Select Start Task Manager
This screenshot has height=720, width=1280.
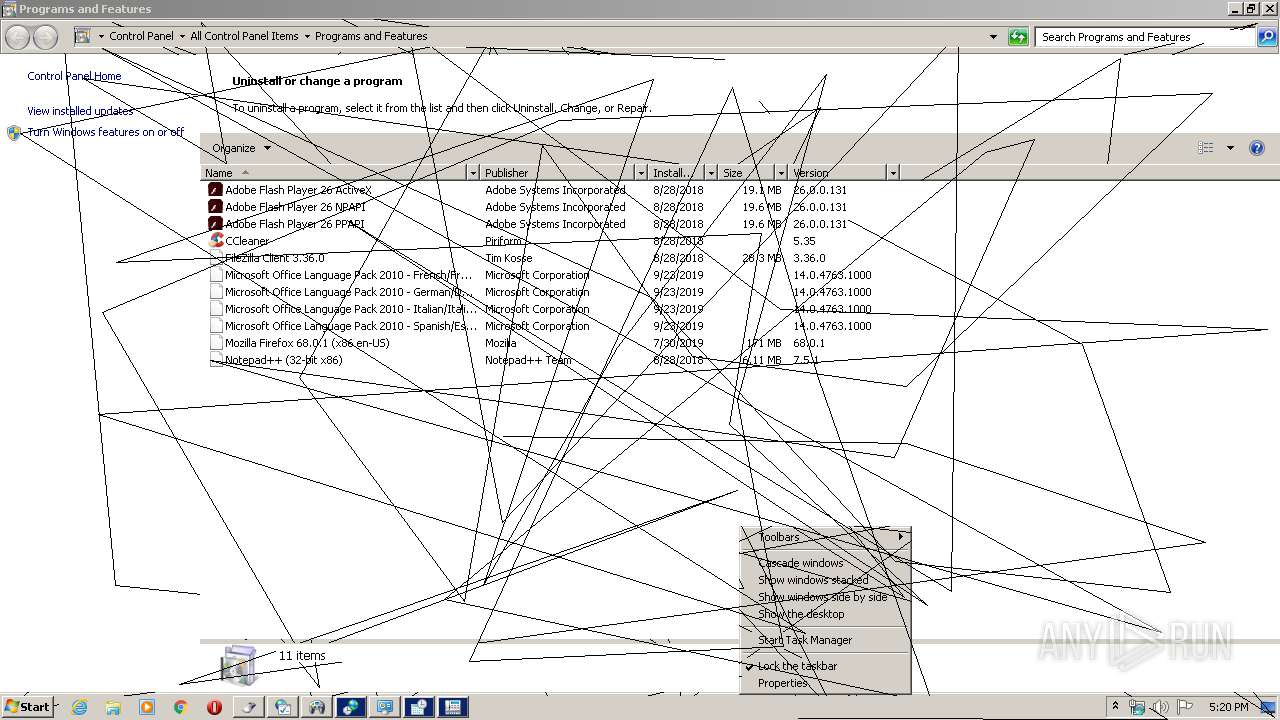point(825,640)
